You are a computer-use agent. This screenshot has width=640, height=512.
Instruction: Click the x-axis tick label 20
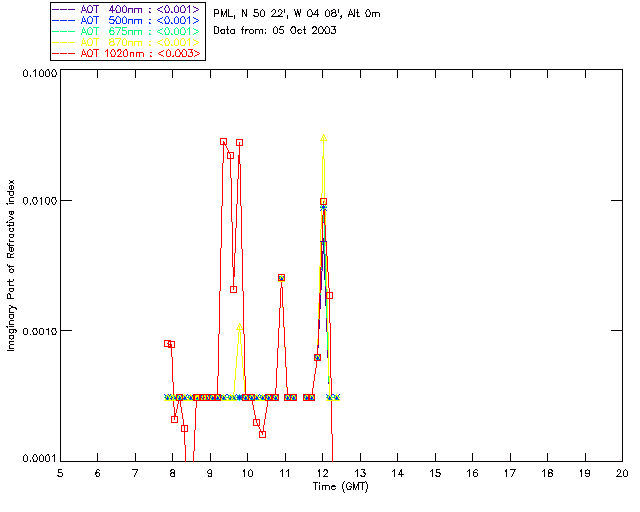pyautogui.click(x=622, y=473)
